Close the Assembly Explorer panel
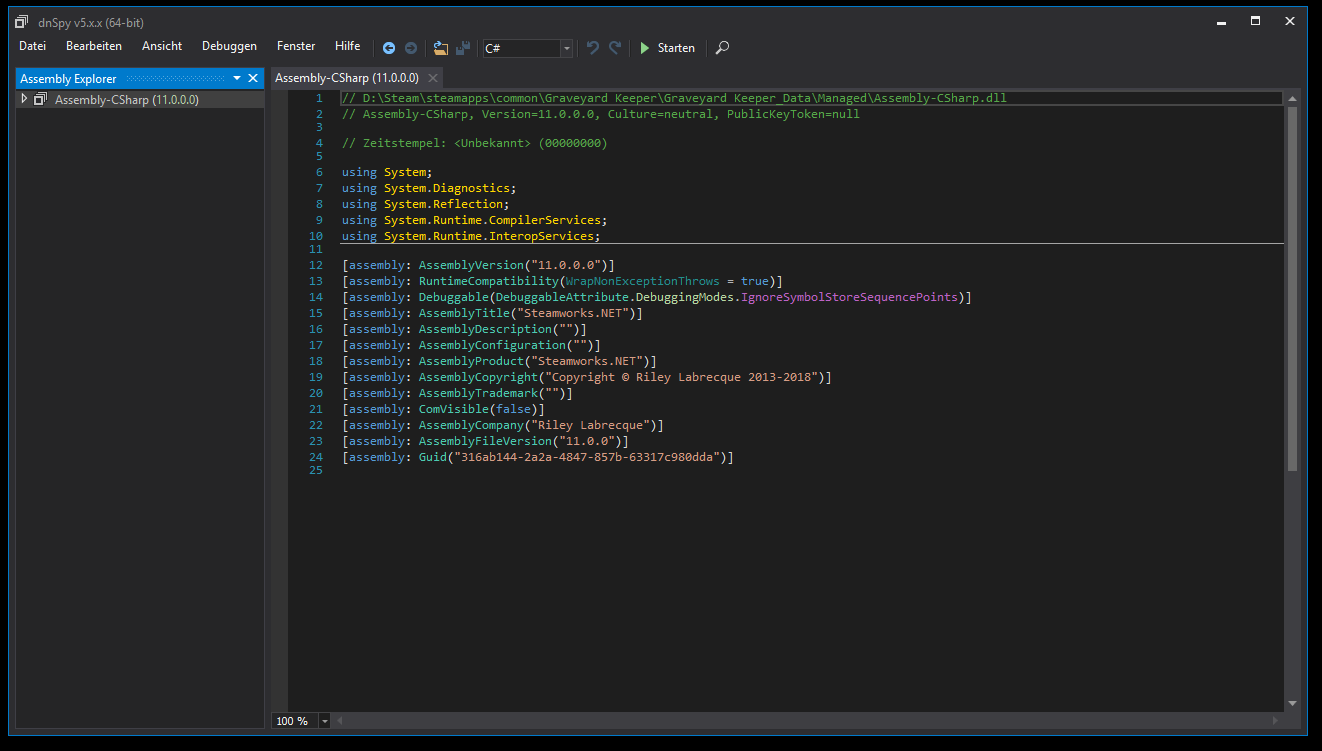This screenshot has height=751, width=1322. coord(253,78)
